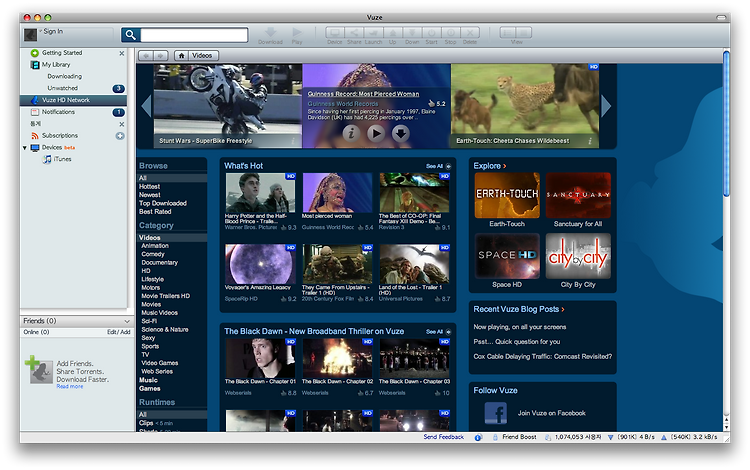Open the Voyager's Amazing Legacy thumbnail
The width and height of the screenshot is (750, 470).
(x=260, y=264)
